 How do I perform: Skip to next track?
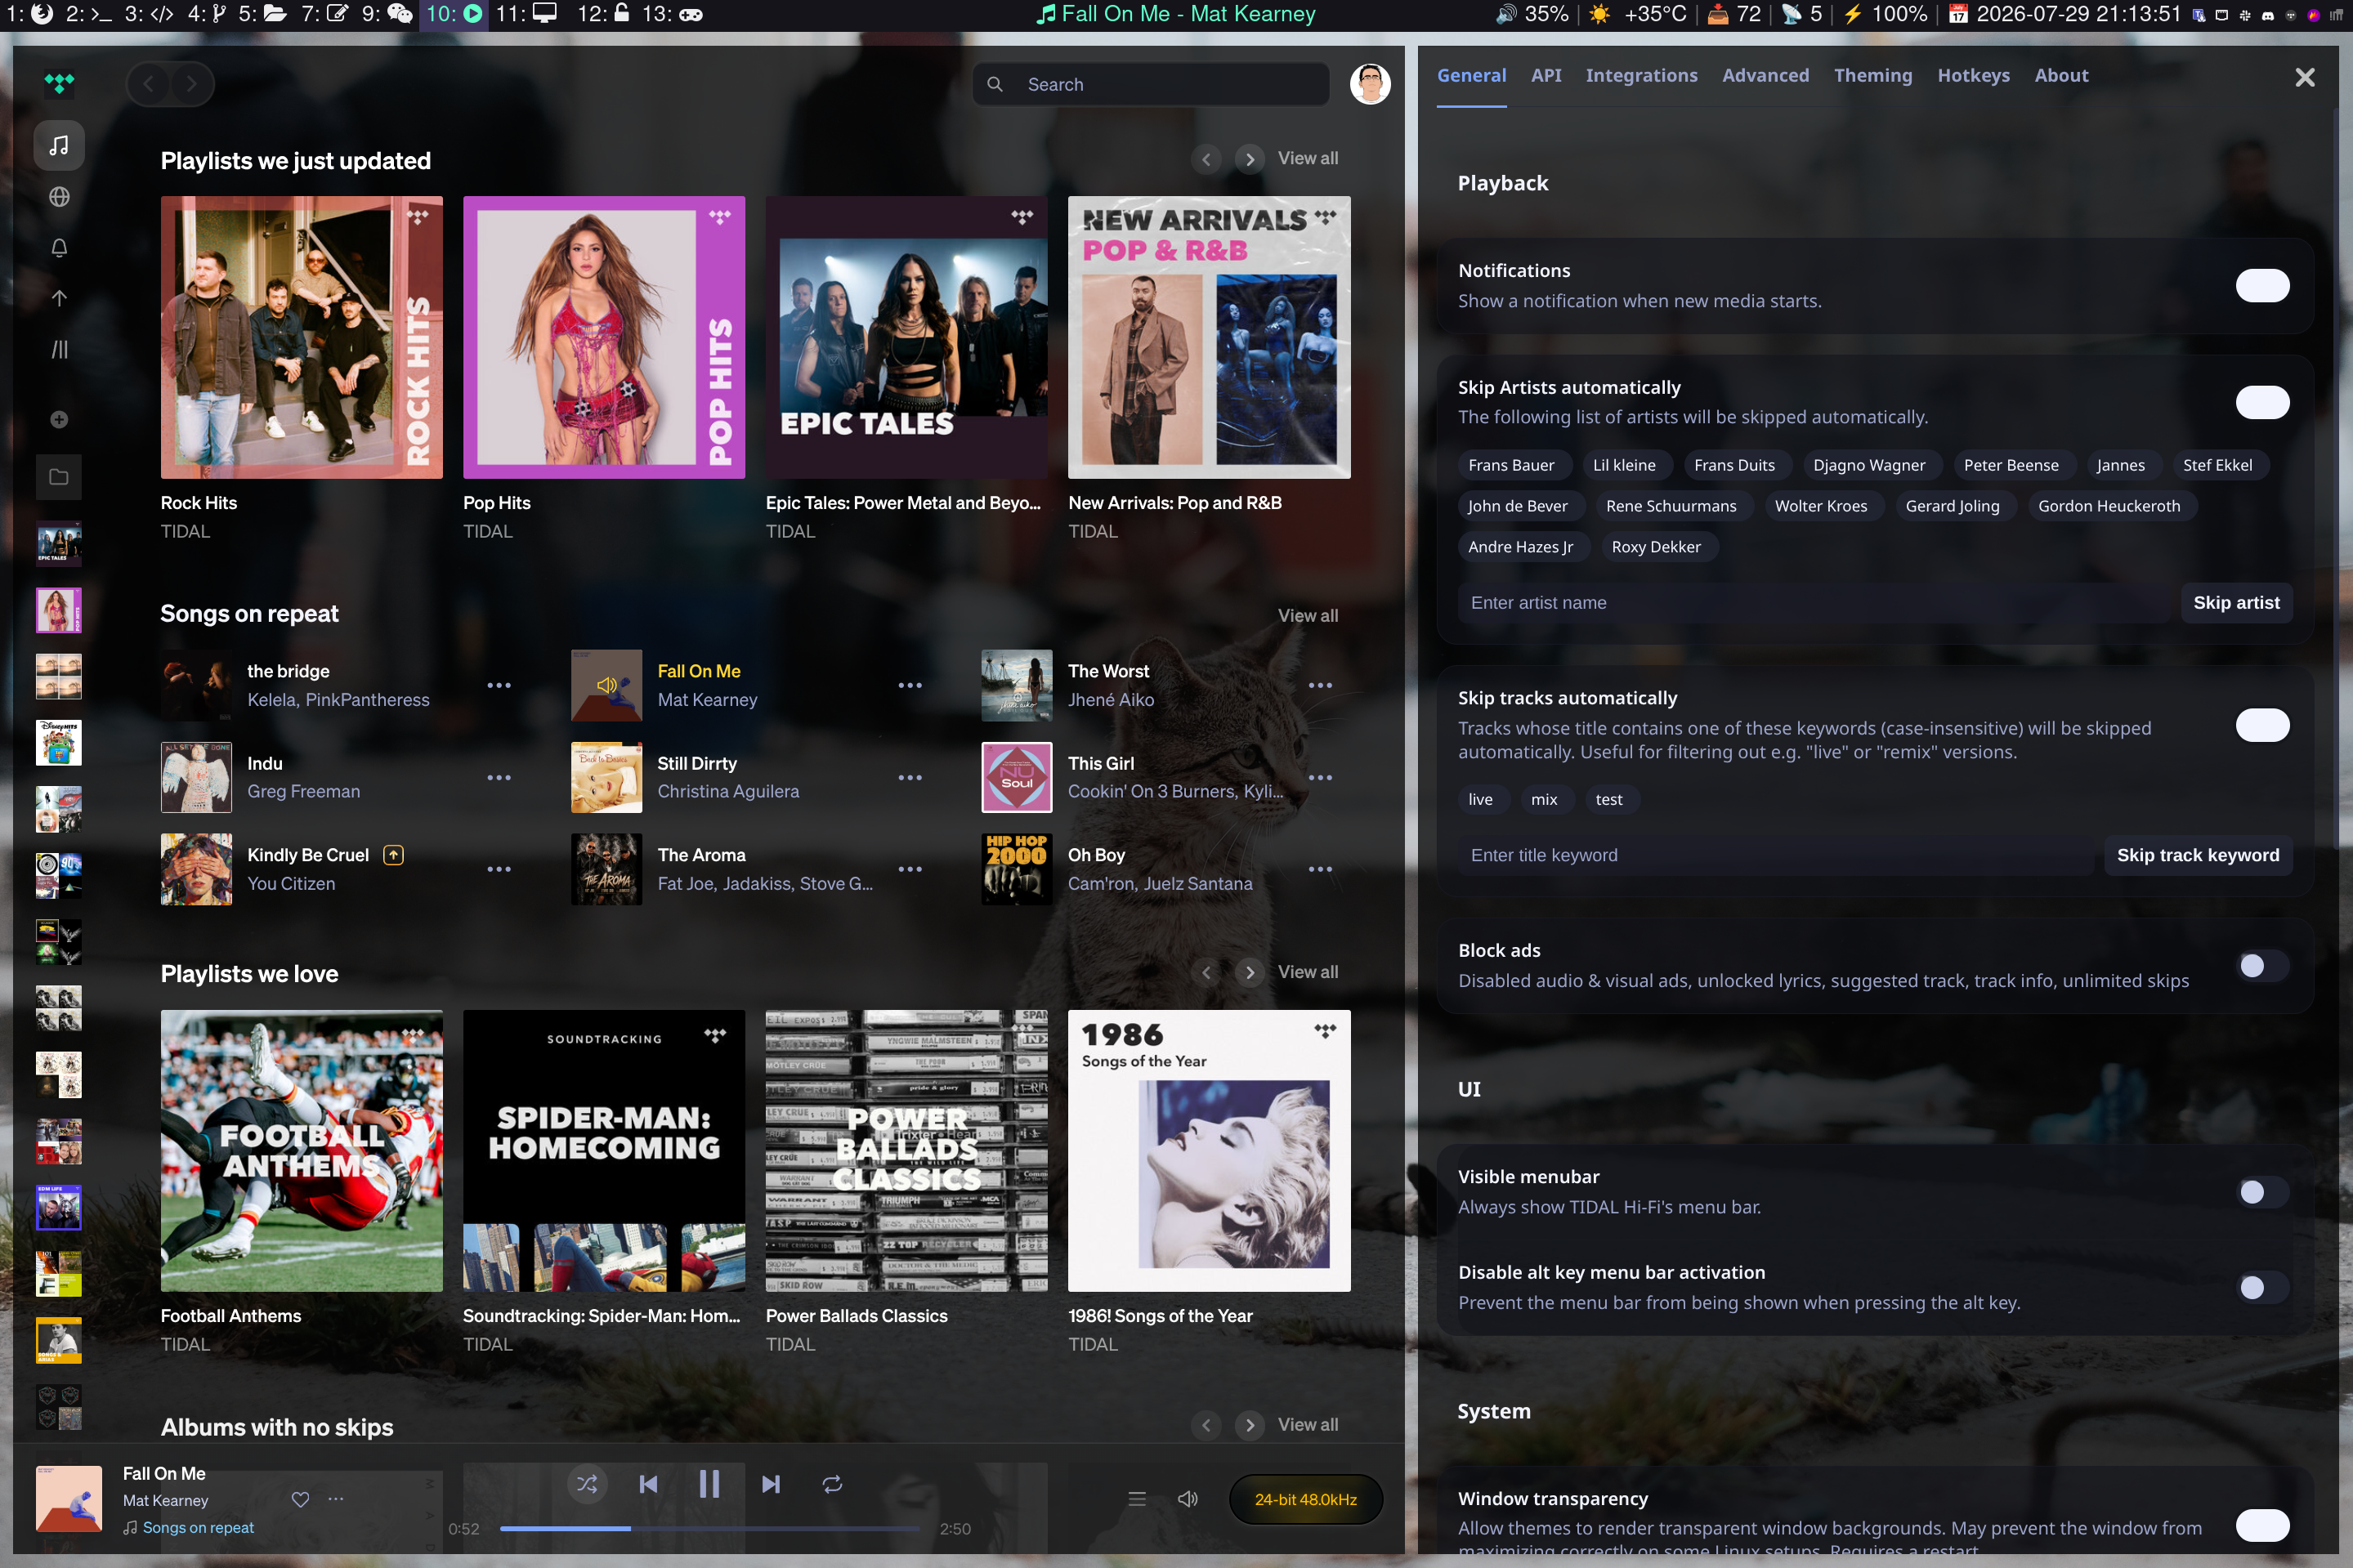tap(770, 1484)
